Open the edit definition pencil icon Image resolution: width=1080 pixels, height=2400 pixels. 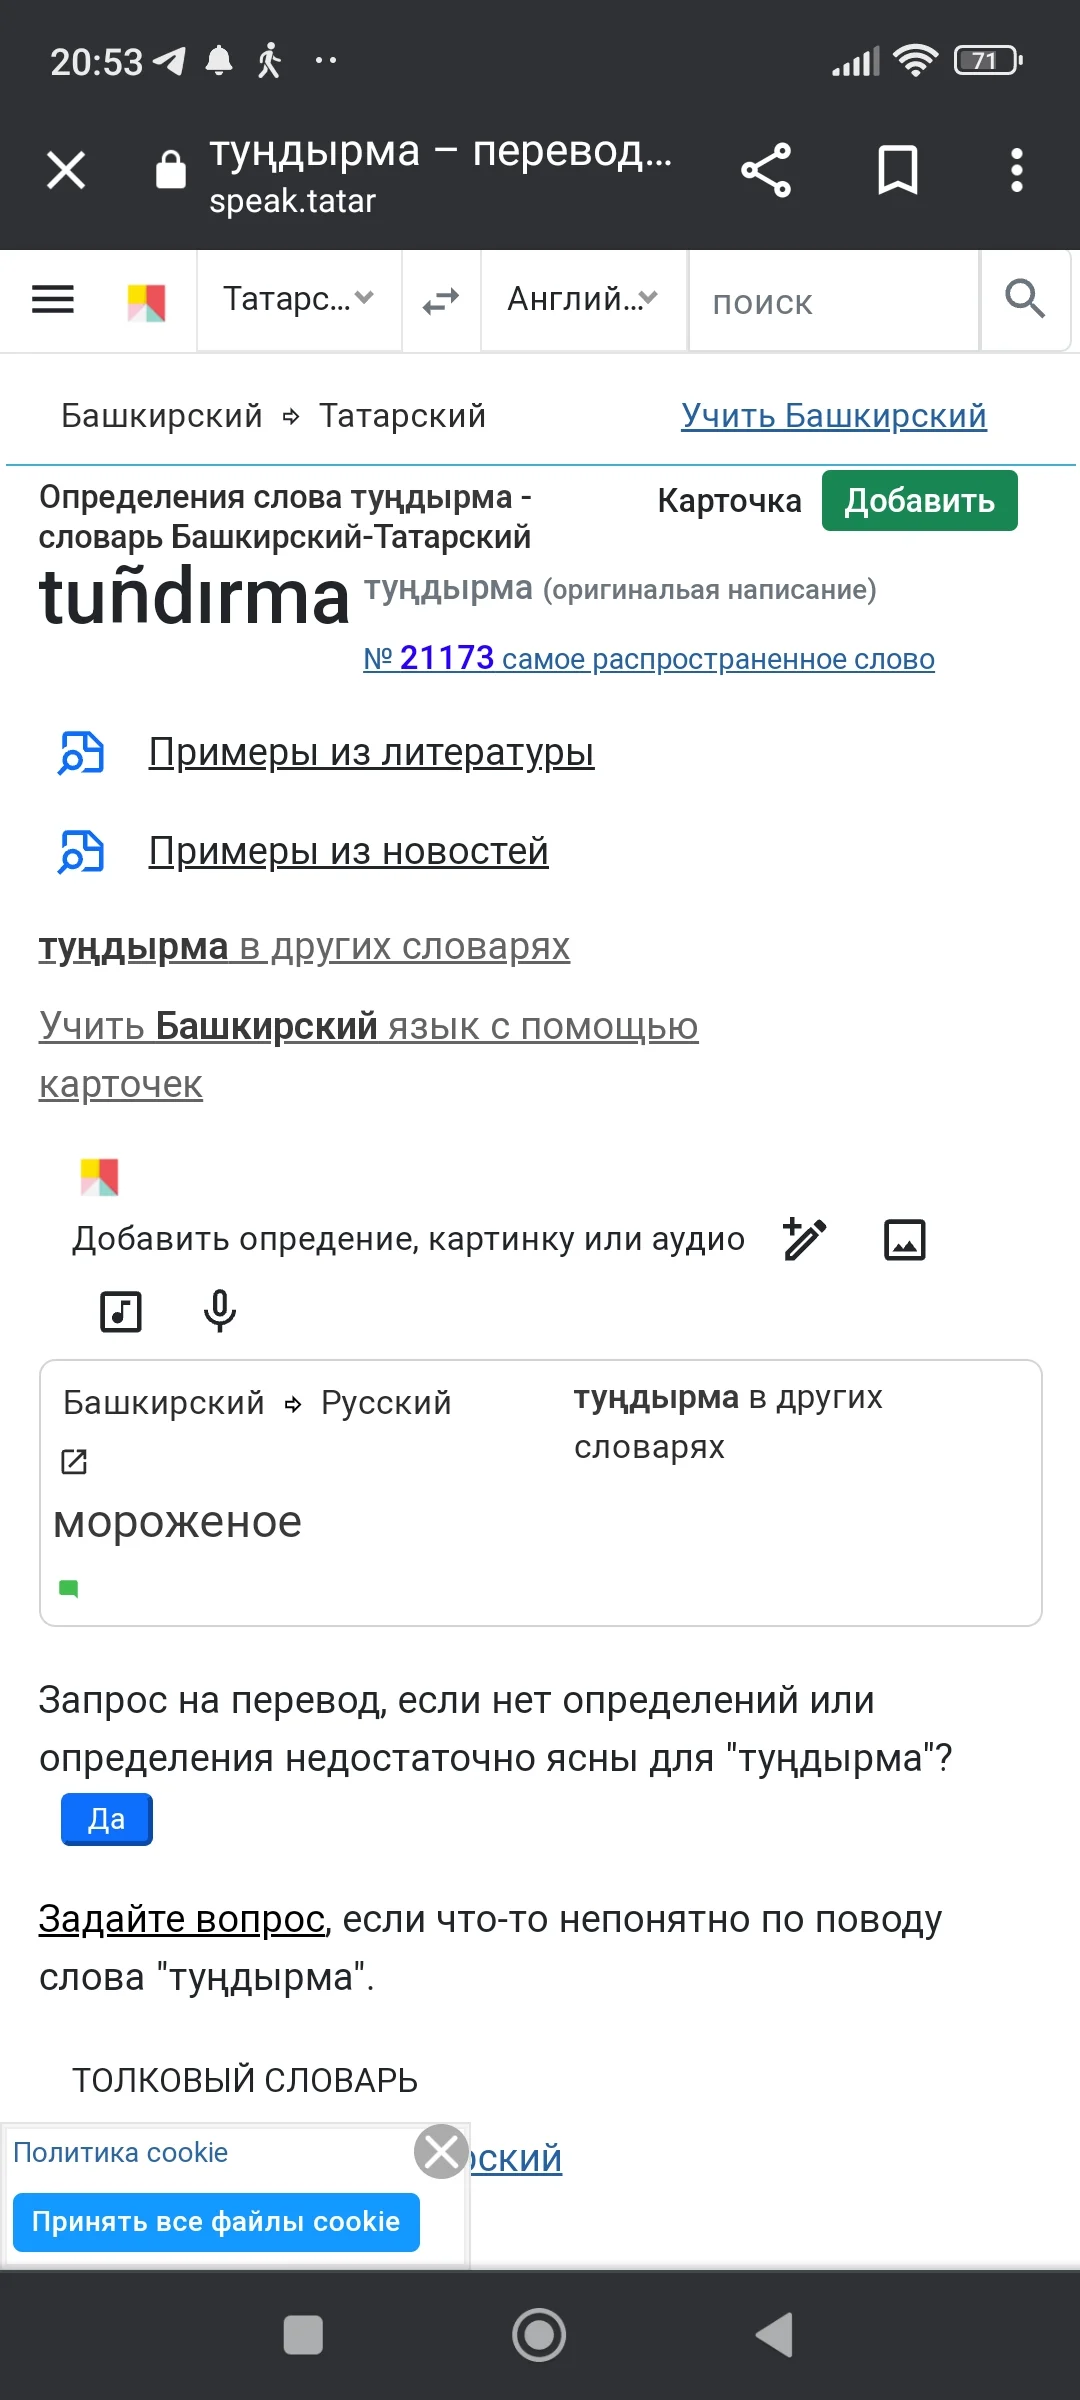click(805, 1238)
